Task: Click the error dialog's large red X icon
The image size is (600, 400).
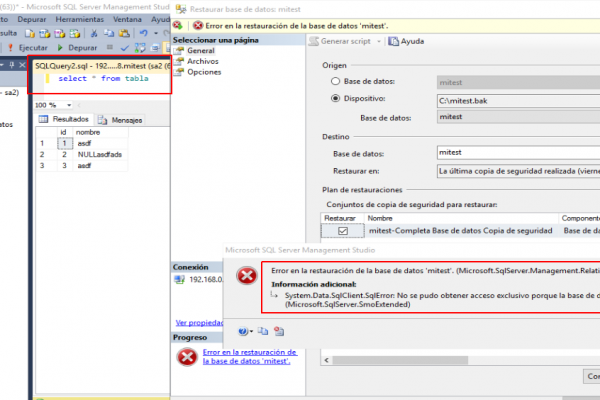Action: click(x=247, y=276)
